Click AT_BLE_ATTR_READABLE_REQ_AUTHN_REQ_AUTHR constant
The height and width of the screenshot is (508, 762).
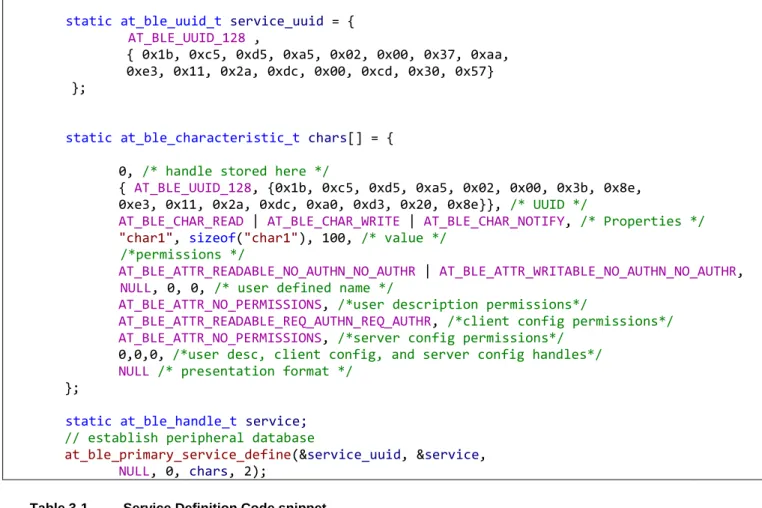coord(275,321)
